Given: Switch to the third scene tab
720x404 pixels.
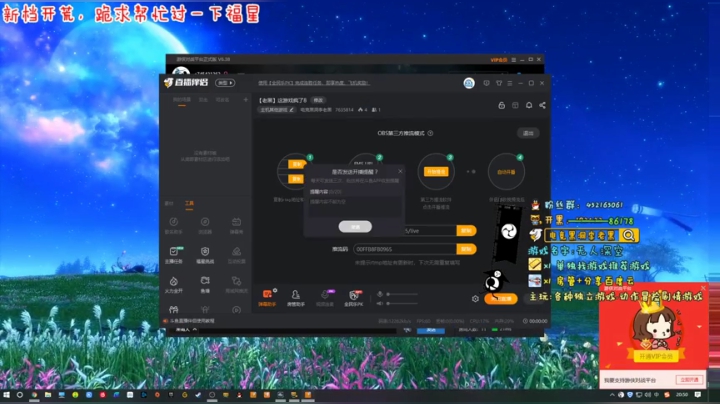Looking at the screenshot, I should (223, 100).
